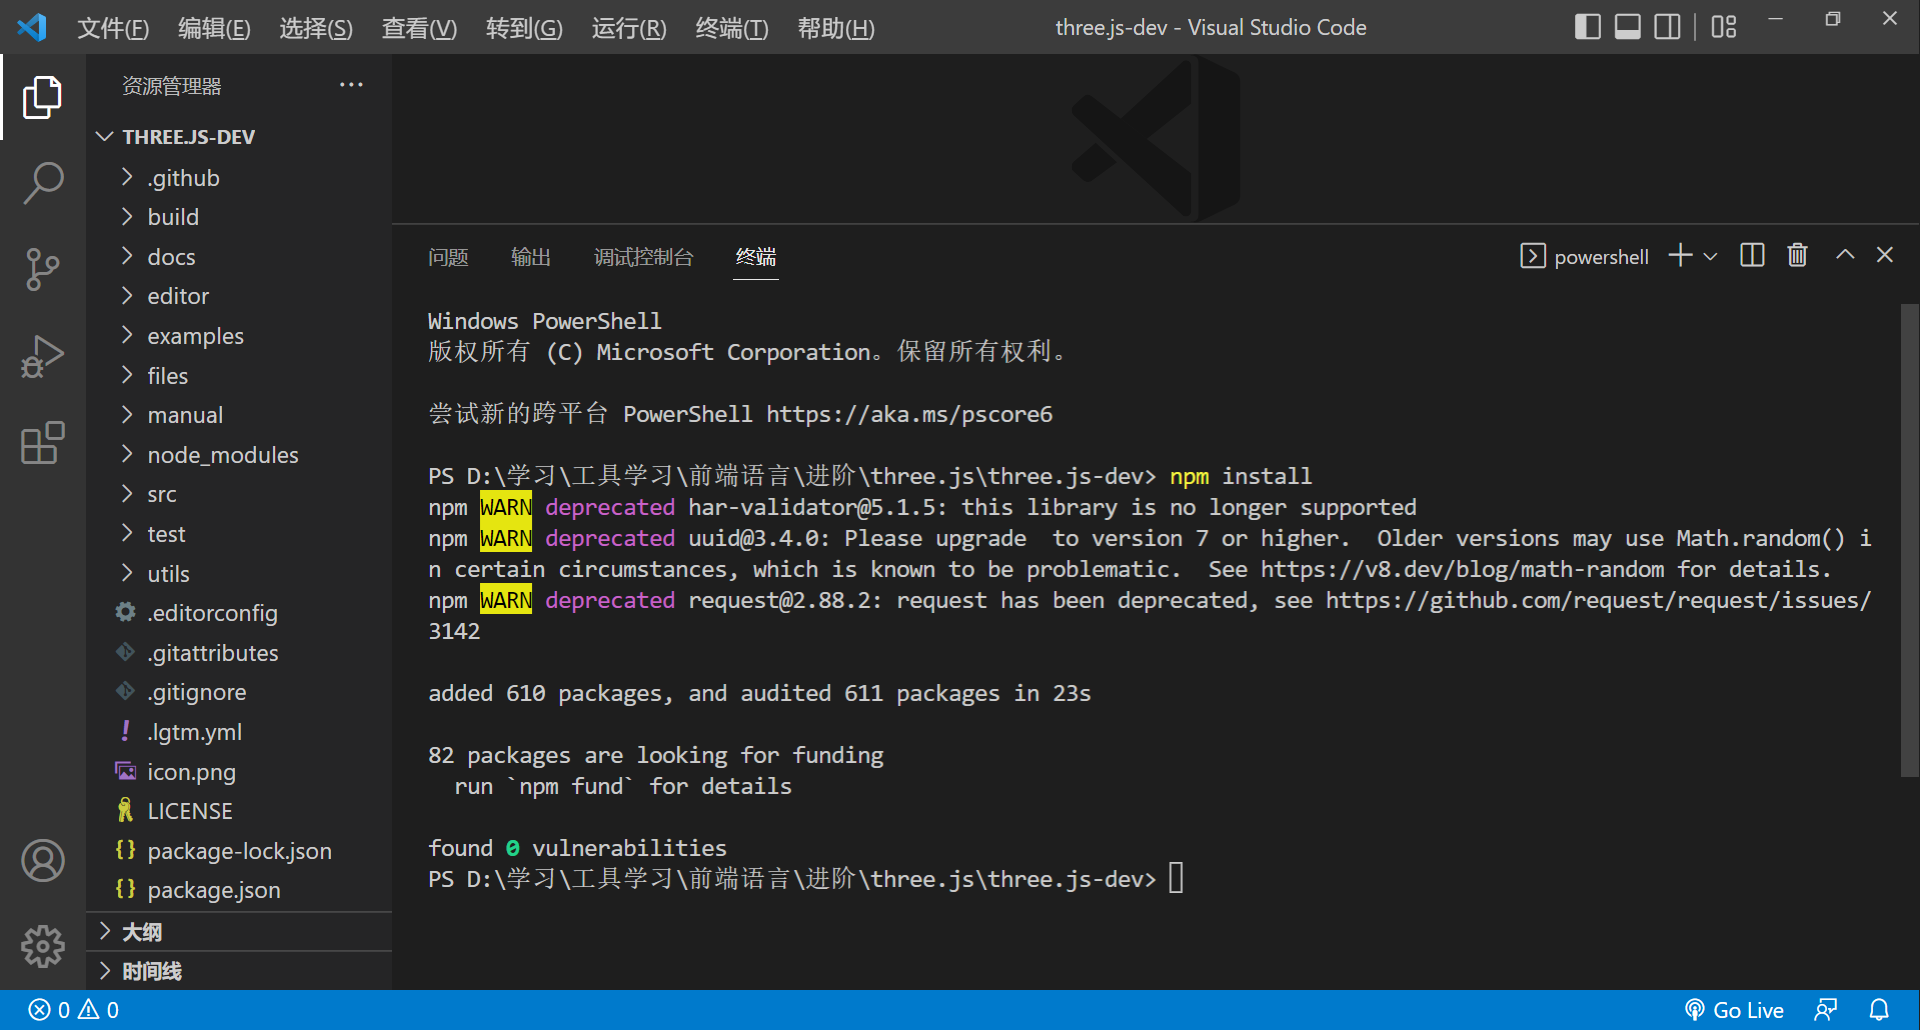Click the feedback icon in status bar

click(1826, 1010)
